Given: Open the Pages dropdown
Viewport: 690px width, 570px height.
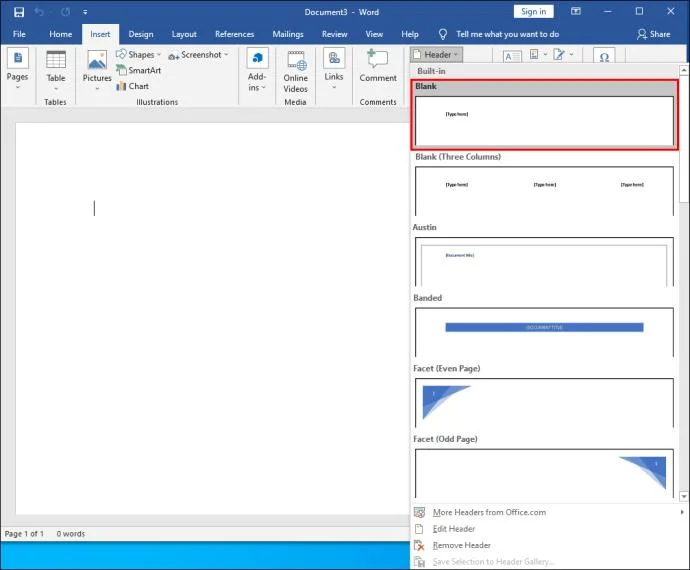Looking at the screenshot, I should [18, 70].
